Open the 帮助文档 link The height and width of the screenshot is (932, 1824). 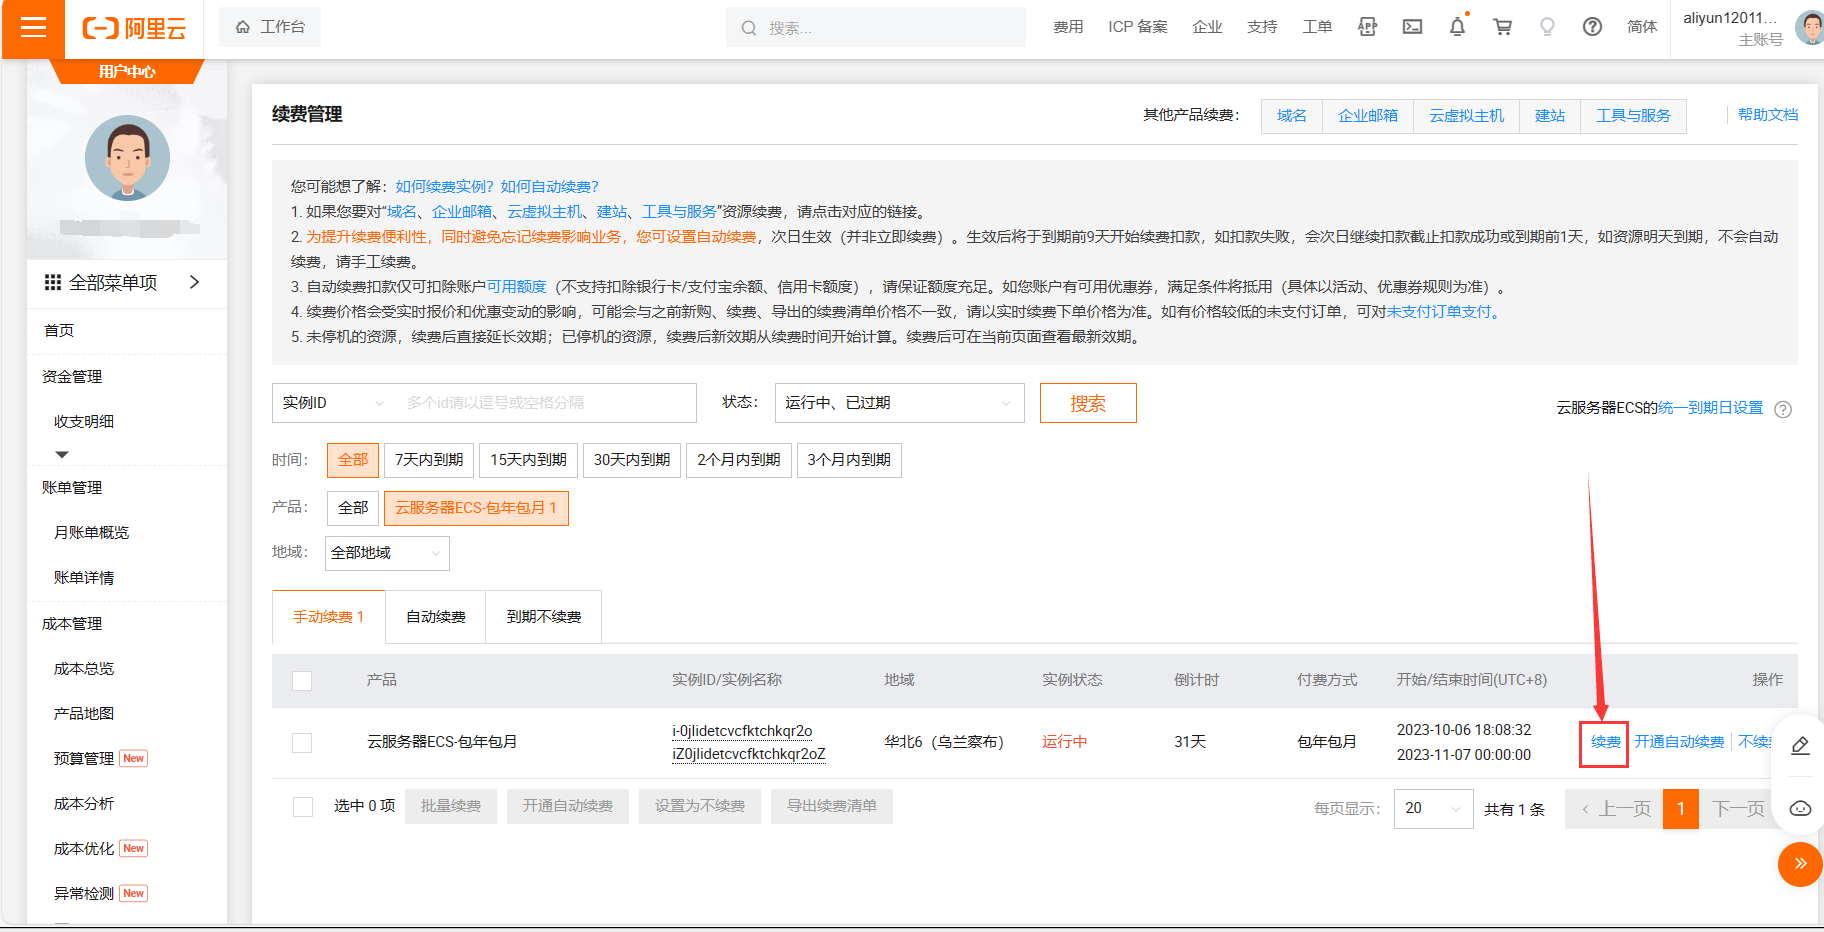(x=1768, y=115)
